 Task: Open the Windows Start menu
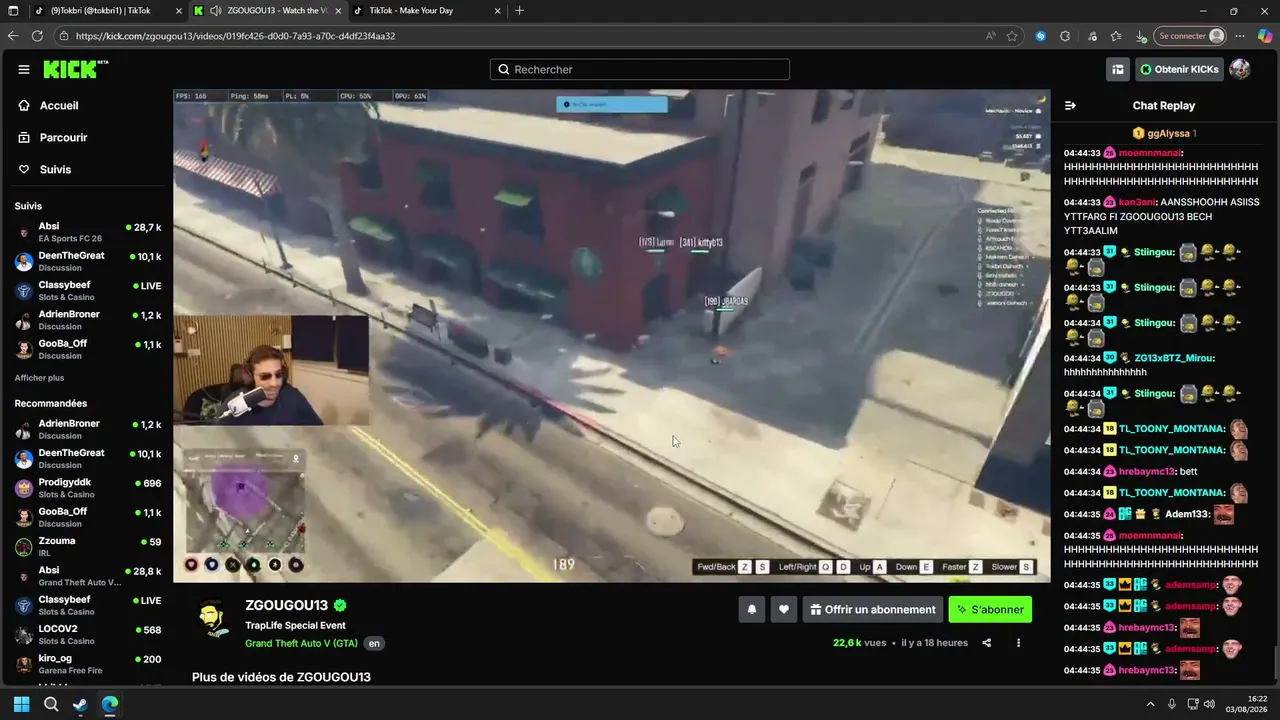tap(21, 704)
